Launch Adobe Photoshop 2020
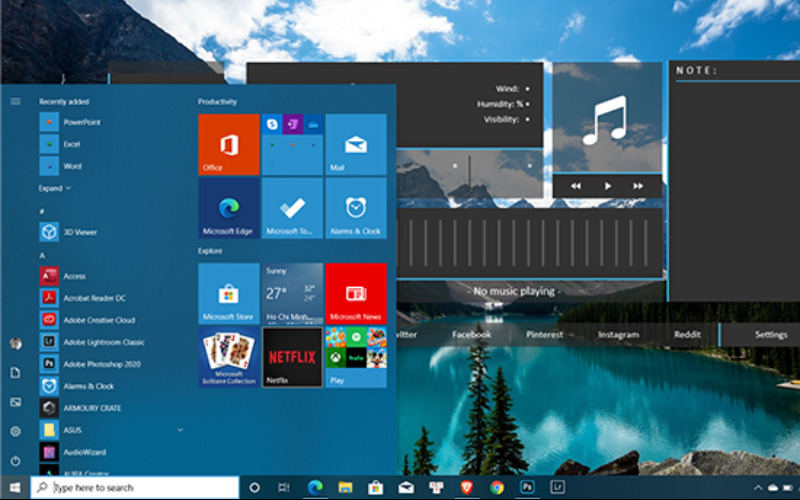This screenshot has width=800, height=500. pos(90,364)
